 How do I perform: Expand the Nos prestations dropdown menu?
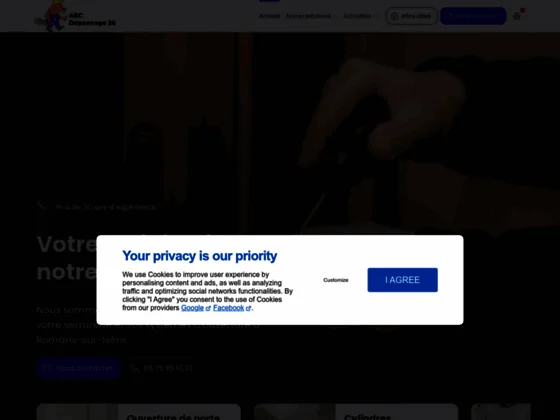(x=311, y=16)
